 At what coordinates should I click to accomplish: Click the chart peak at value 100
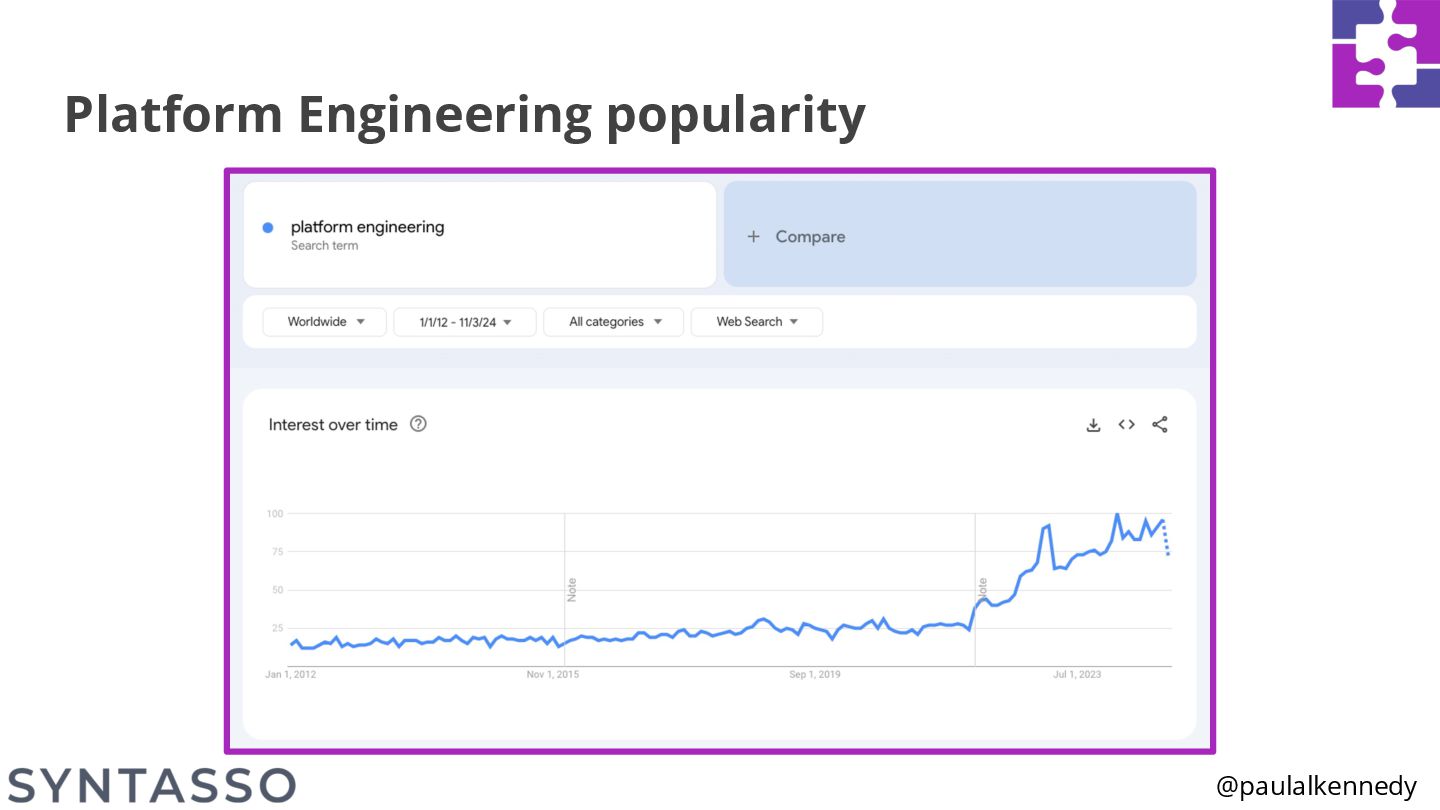[1117, 515]
